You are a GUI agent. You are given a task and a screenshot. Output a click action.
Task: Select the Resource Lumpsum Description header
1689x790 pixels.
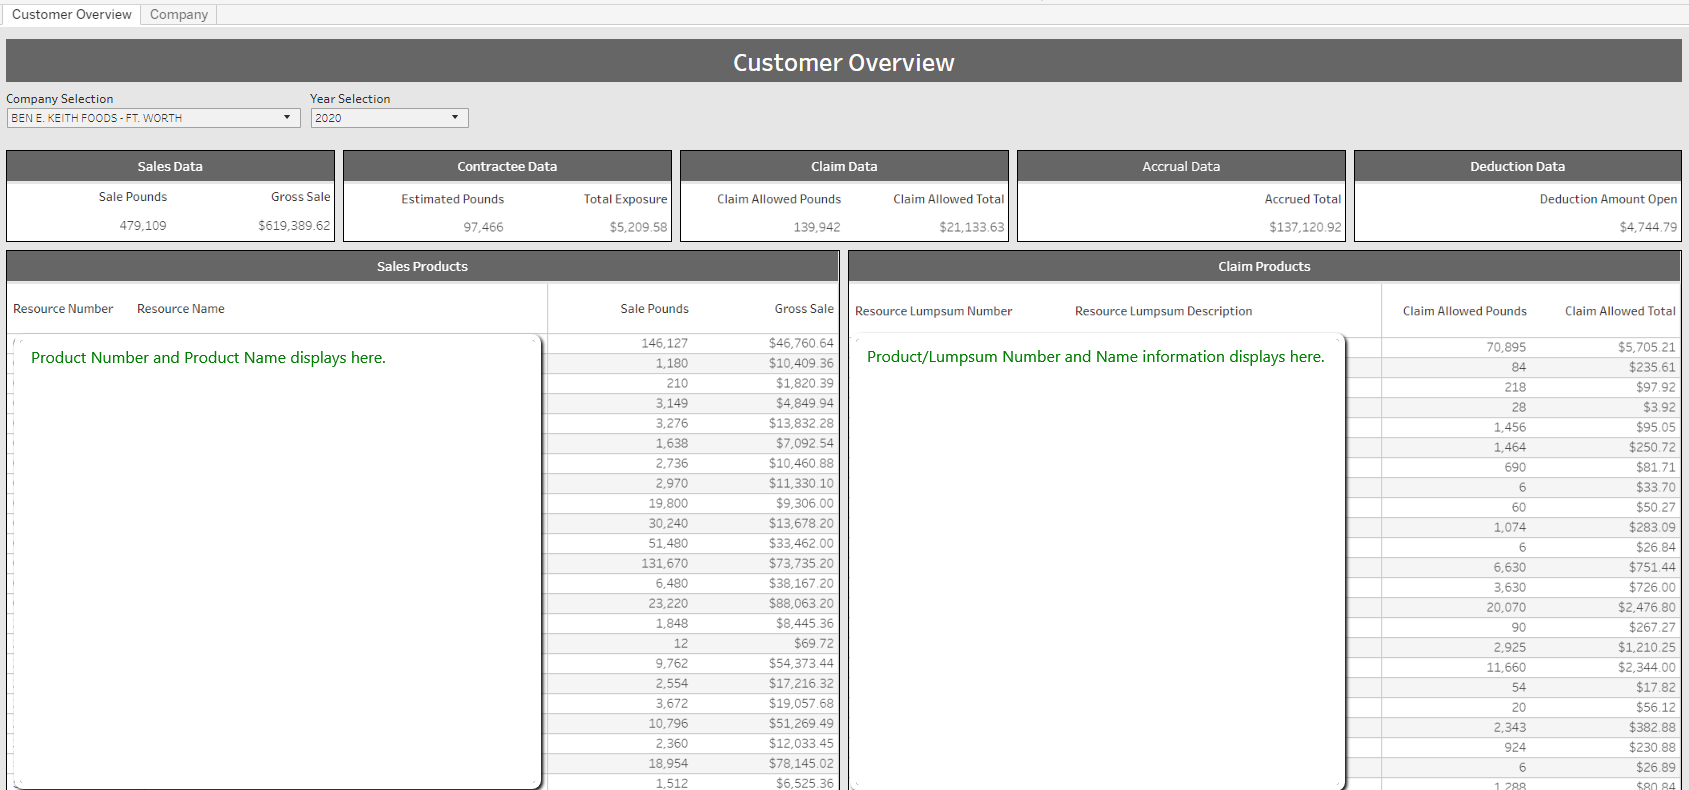coord(1163,311)
